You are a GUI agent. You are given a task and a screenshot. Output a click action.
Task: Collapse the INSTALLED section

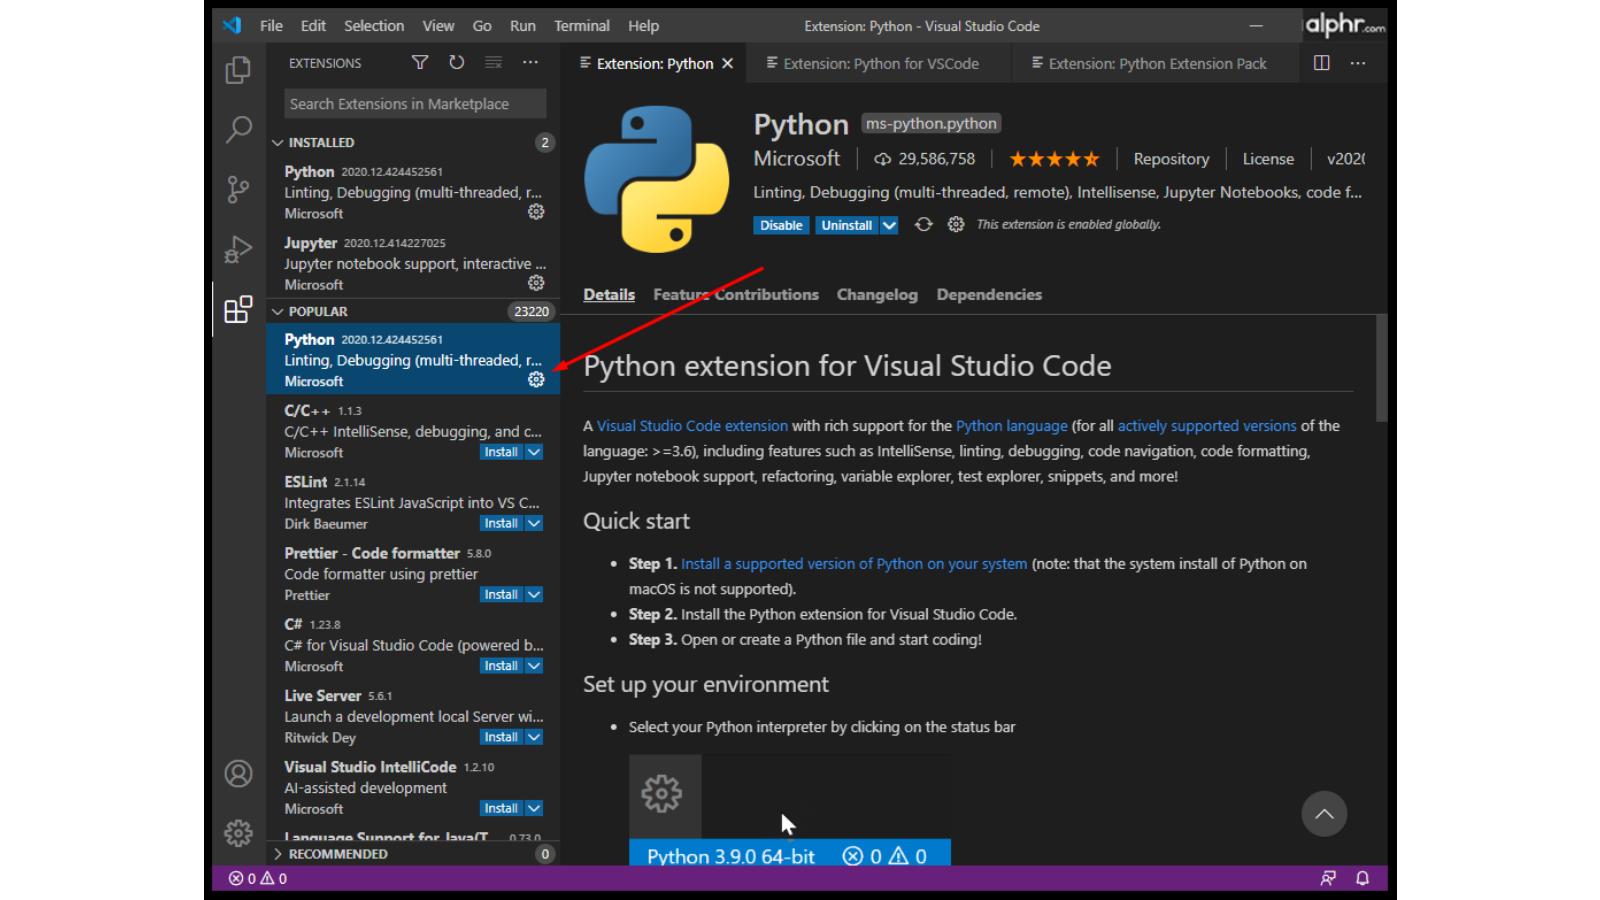[278, 143]
